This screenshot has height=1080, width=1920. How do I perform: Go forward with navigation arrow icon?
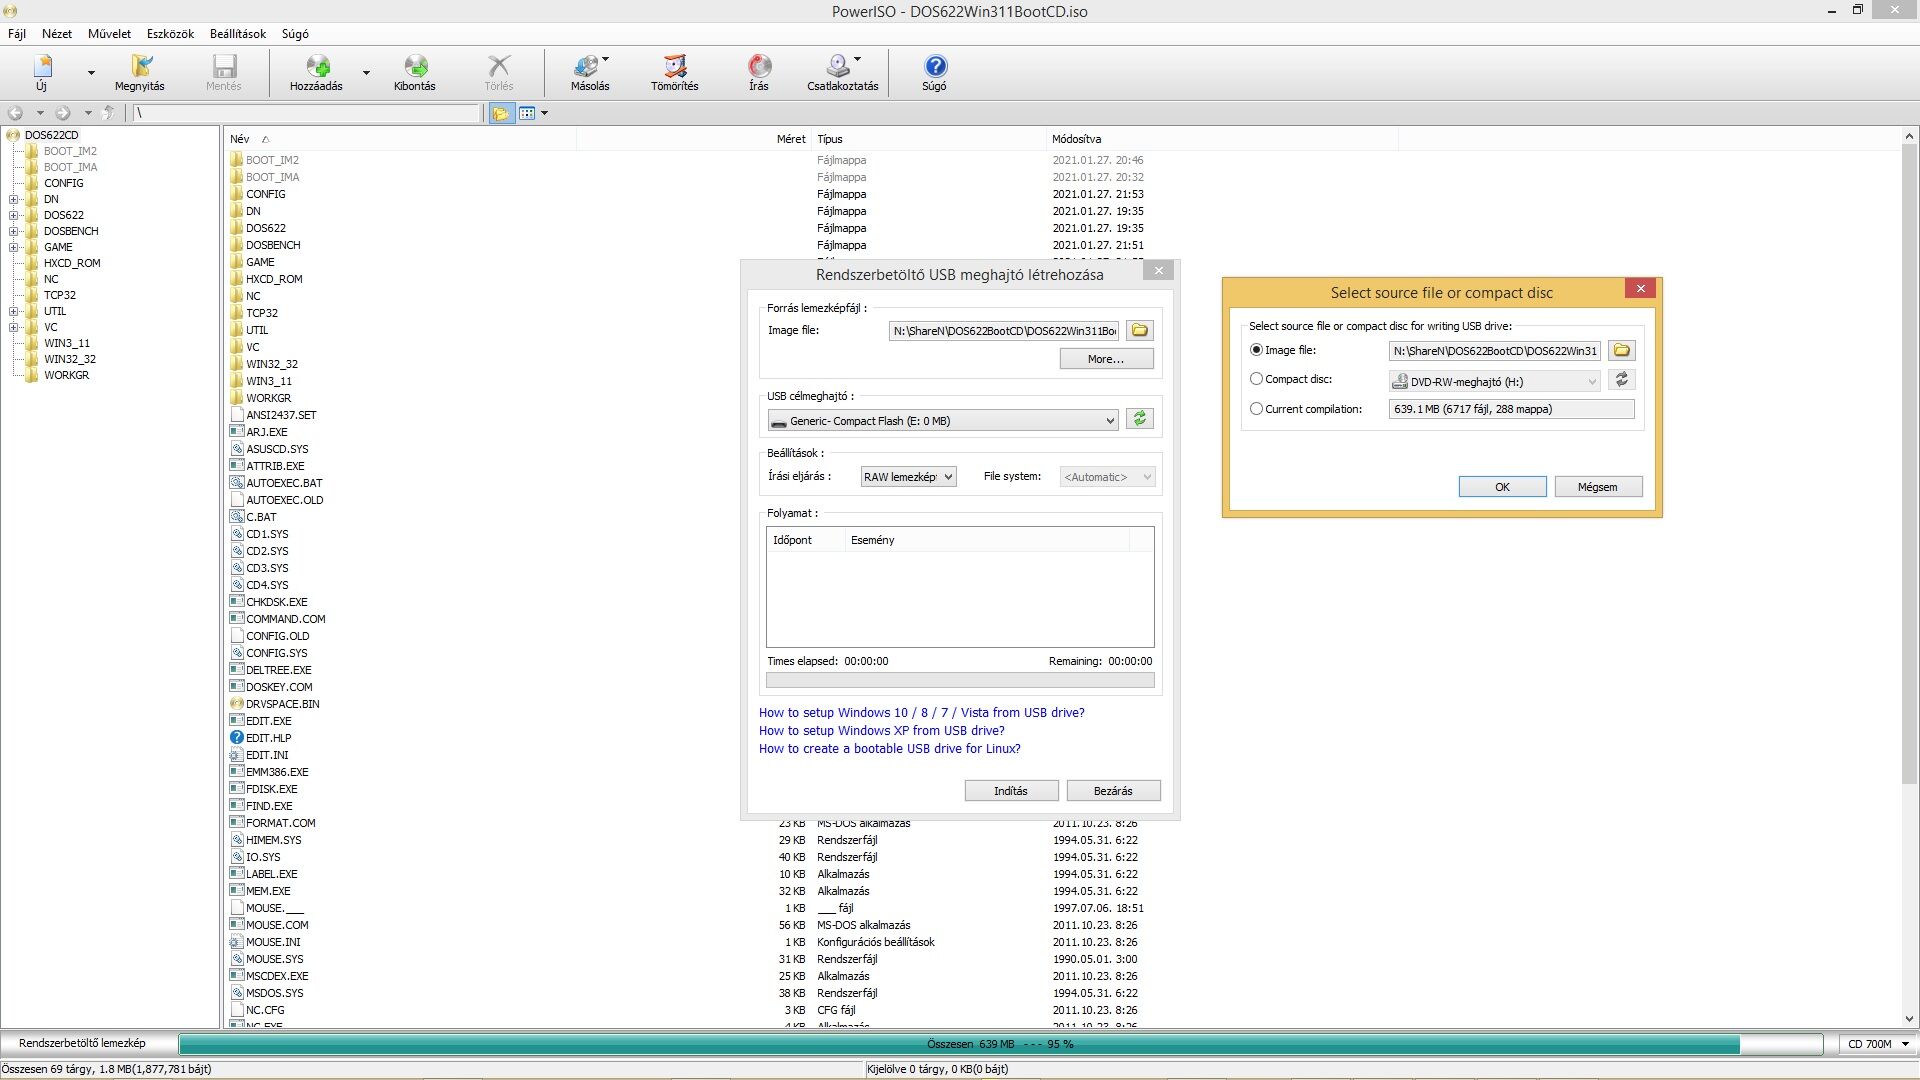tap(63, 113)
